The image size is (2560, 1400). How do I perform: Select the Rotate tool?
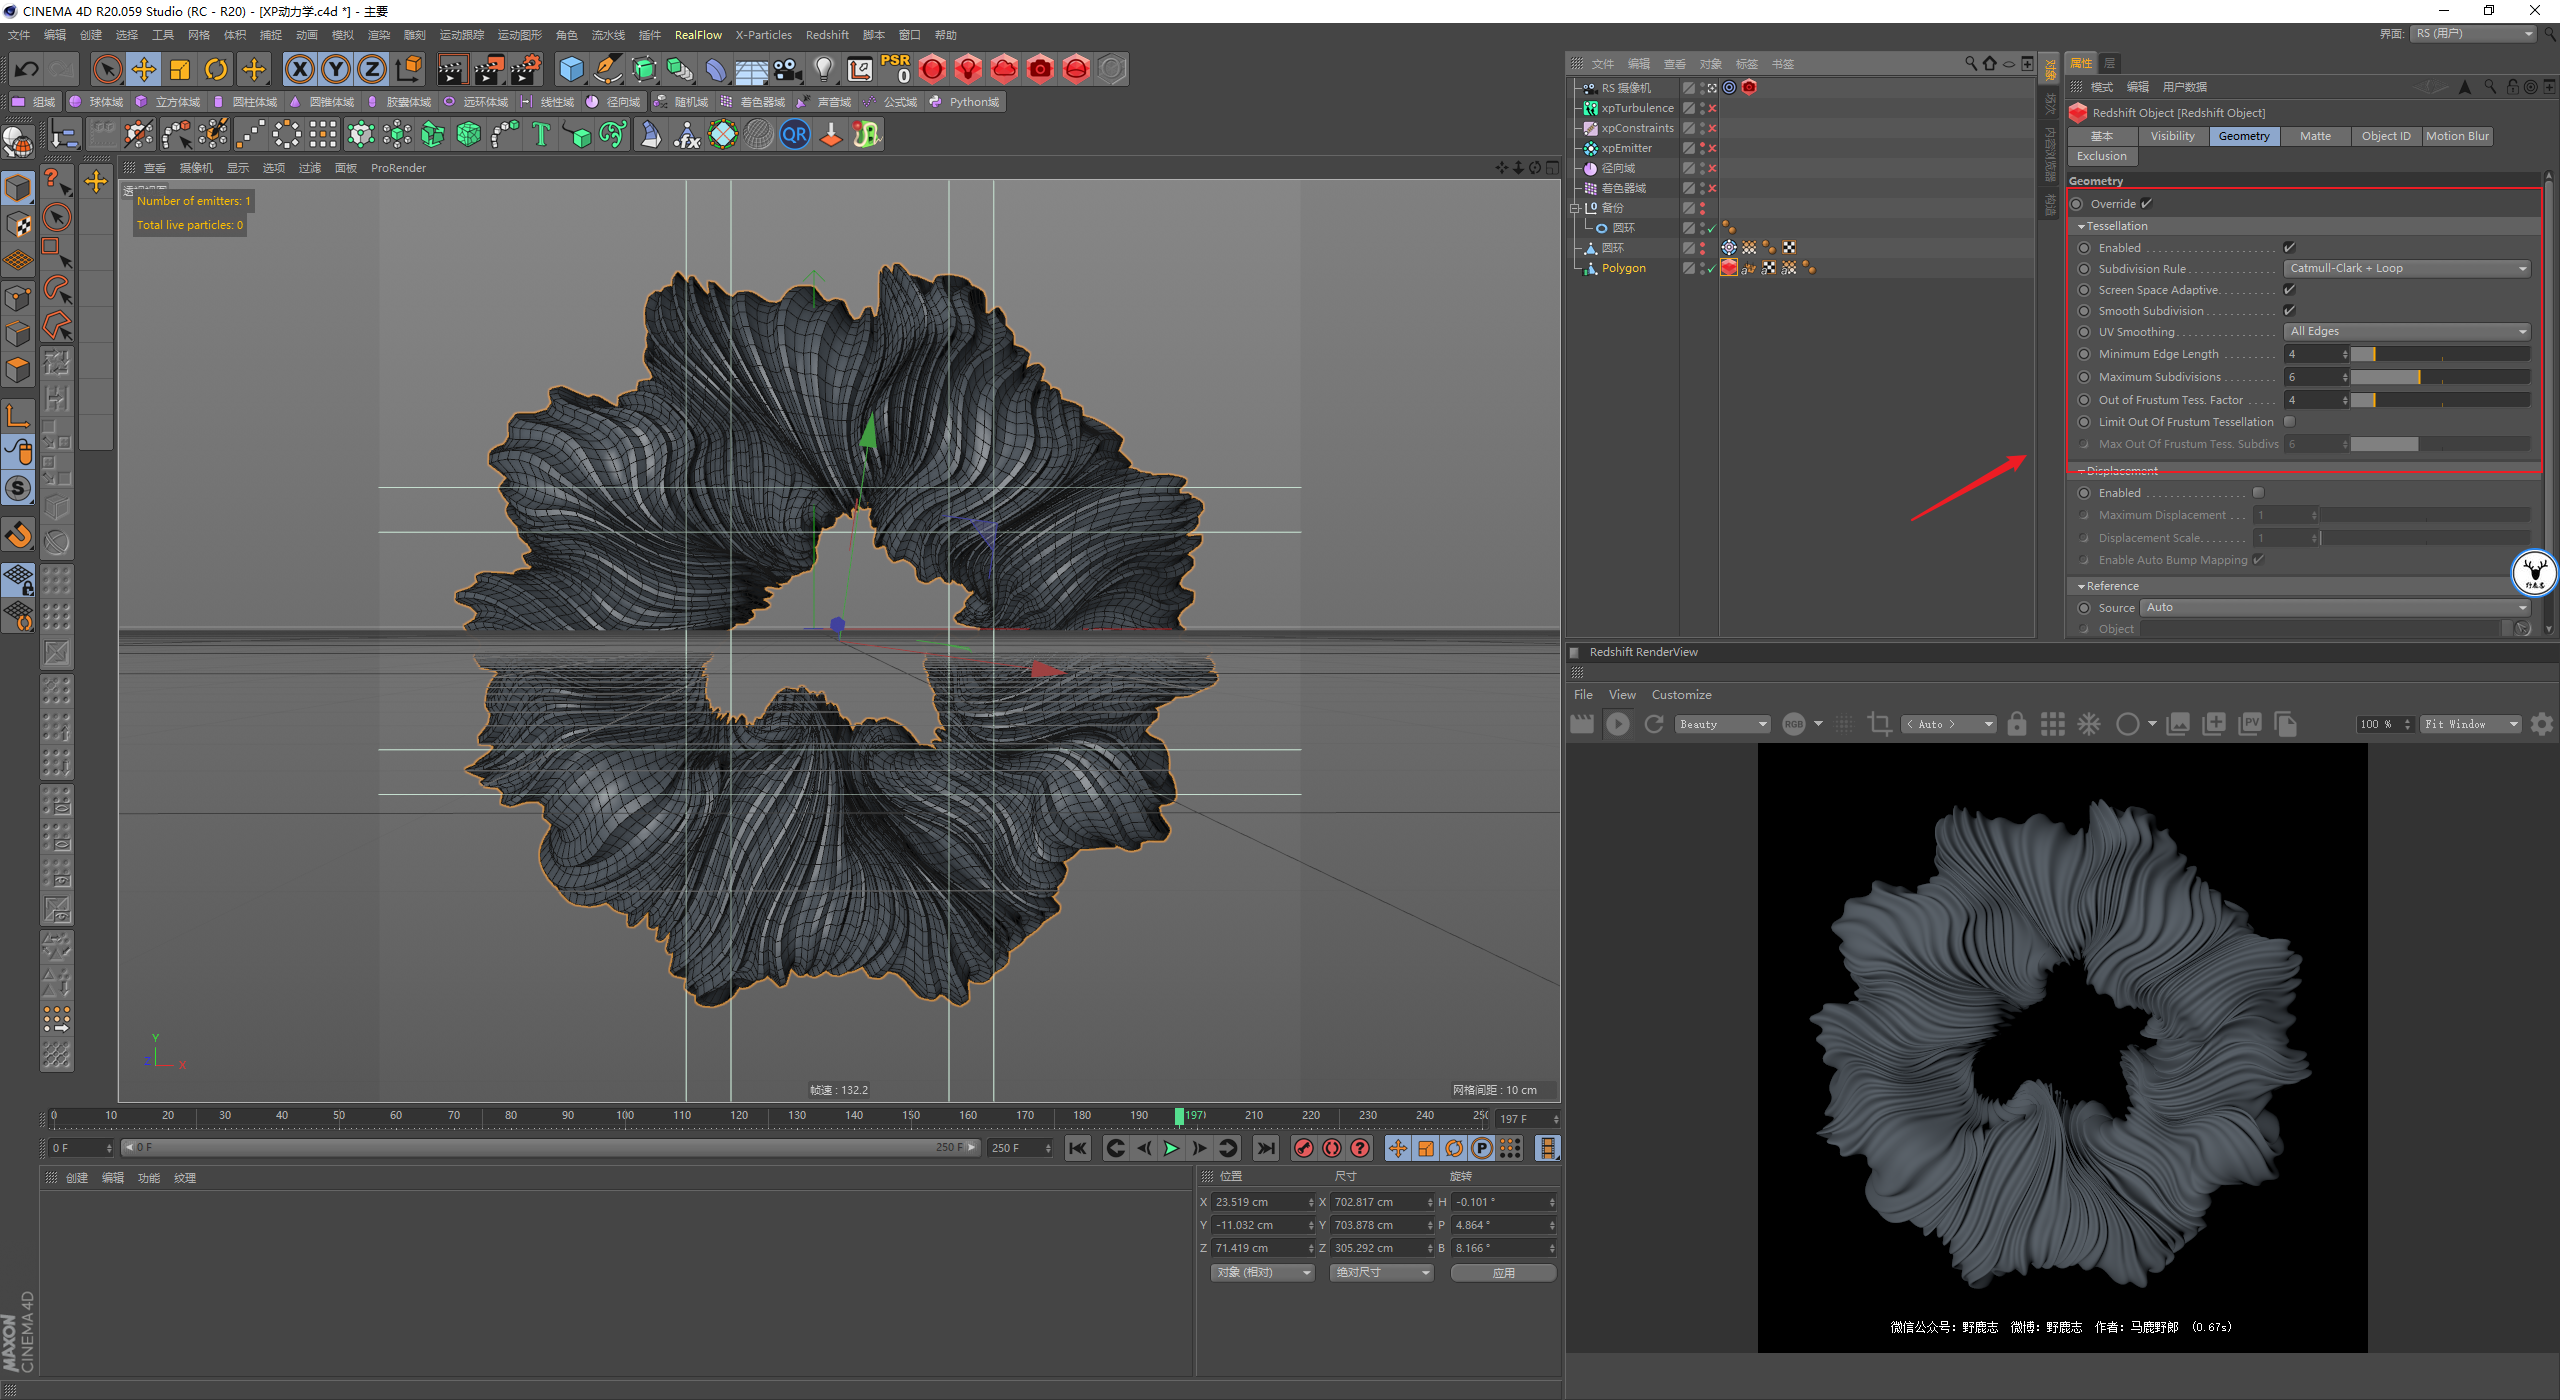216,69
